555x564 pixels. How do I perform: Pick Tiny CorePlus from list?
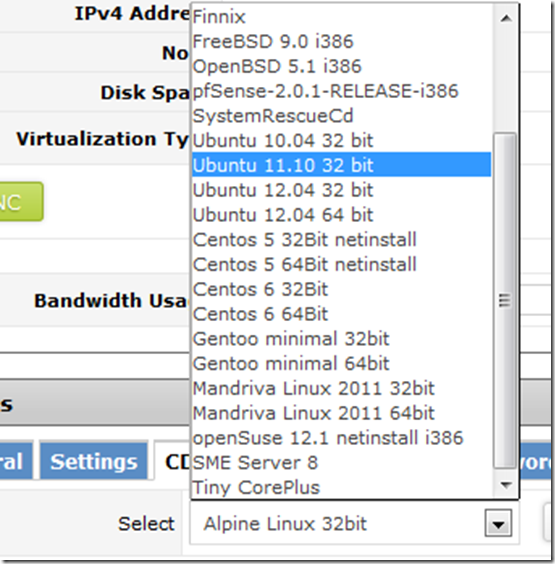342,487
